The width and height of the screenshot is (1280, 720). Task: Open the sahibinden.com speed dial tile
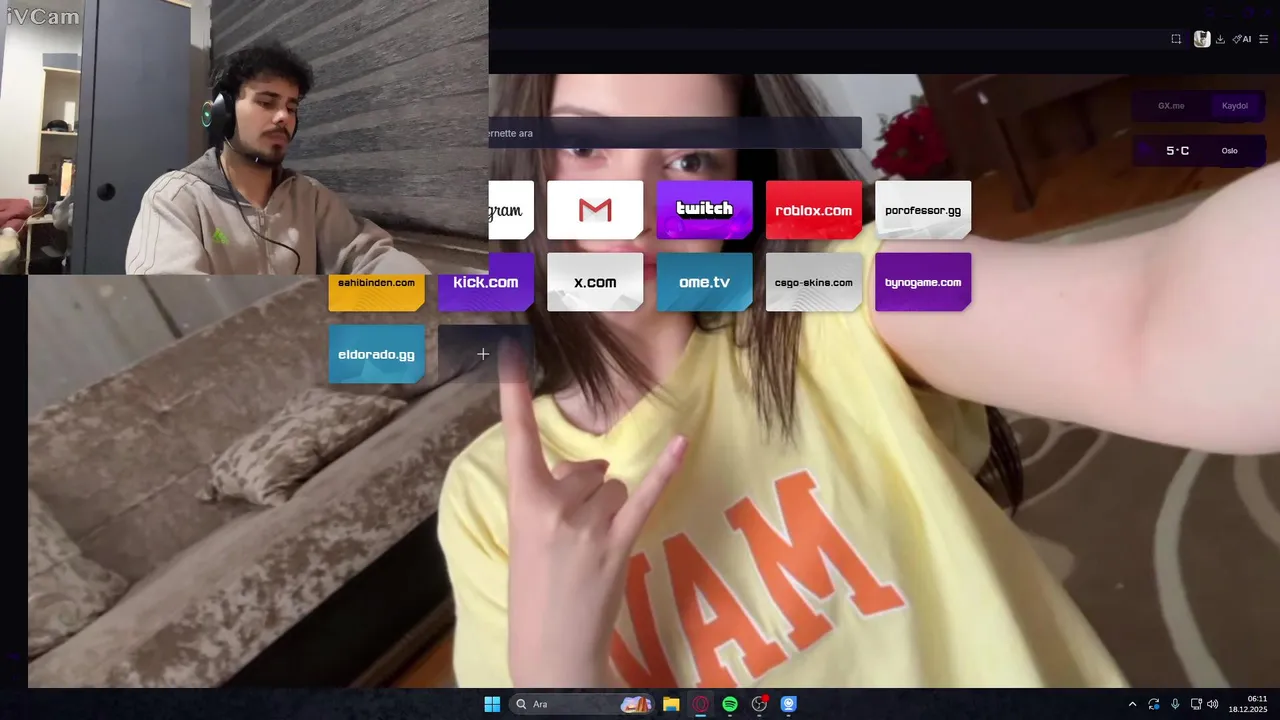(x=376, y=292)
